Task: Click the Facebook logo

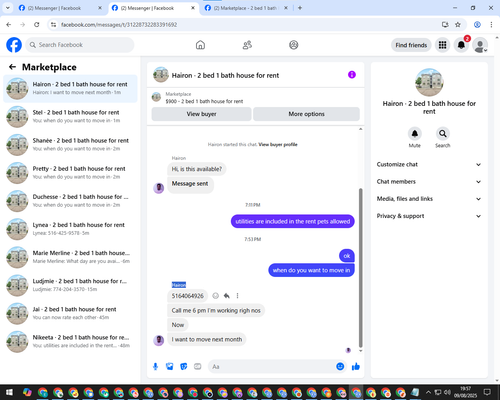Action: point(14,45)
